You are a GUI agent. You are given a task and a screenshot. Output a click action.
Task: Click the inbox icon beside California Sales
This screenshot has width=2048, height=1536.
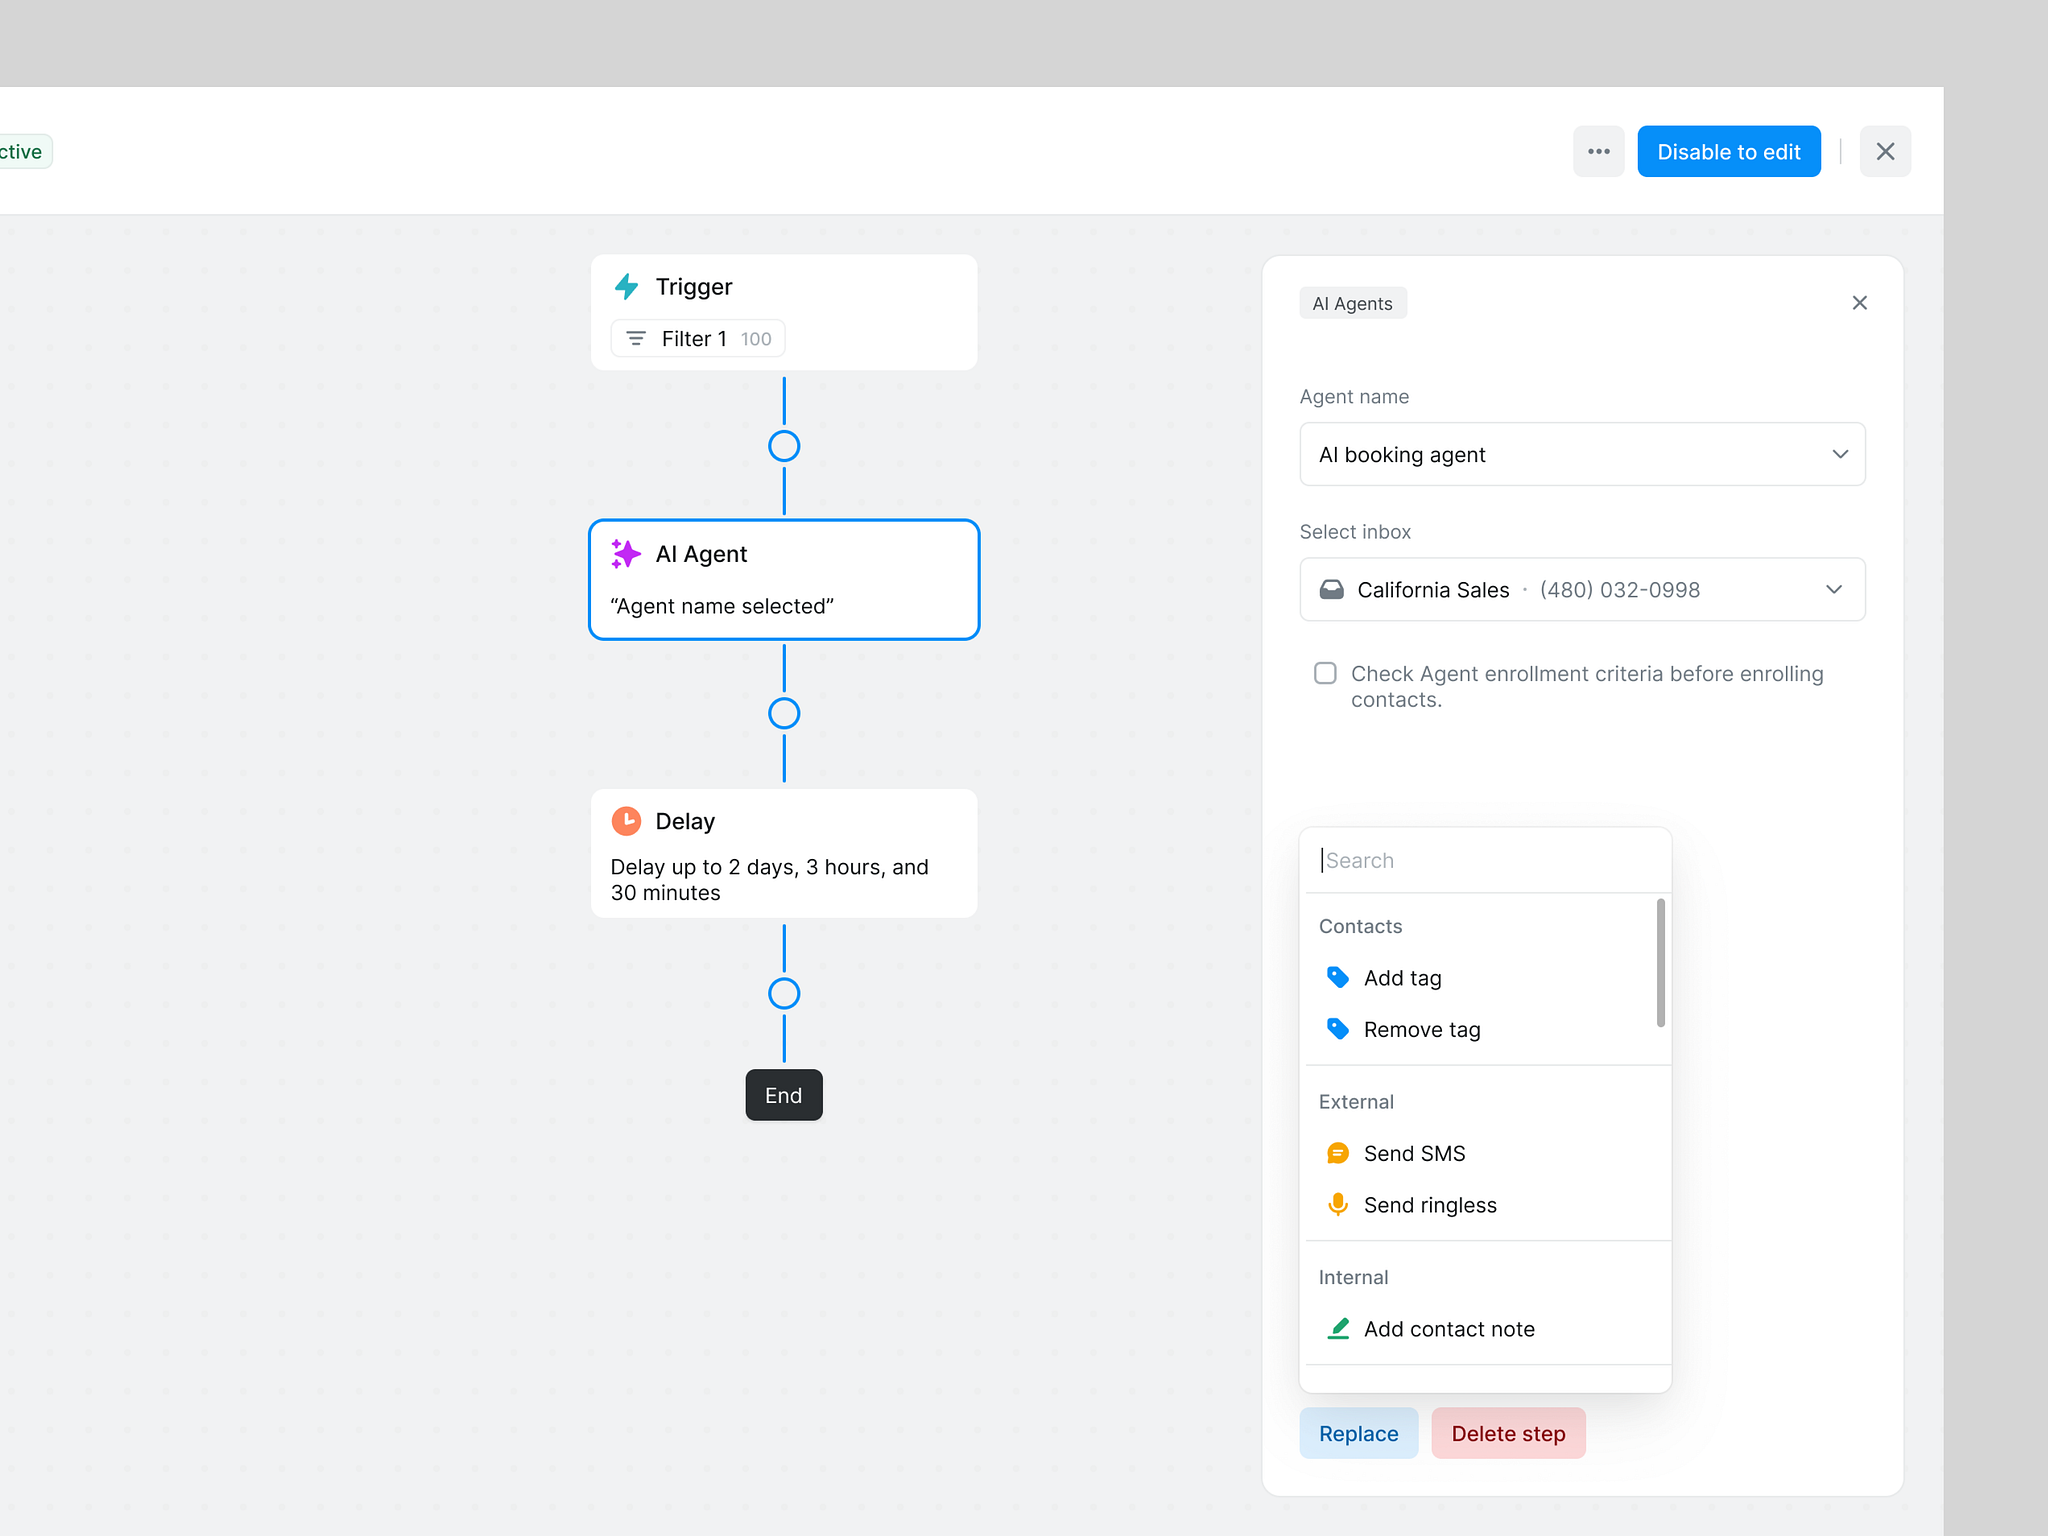(x=1332, y=589)
